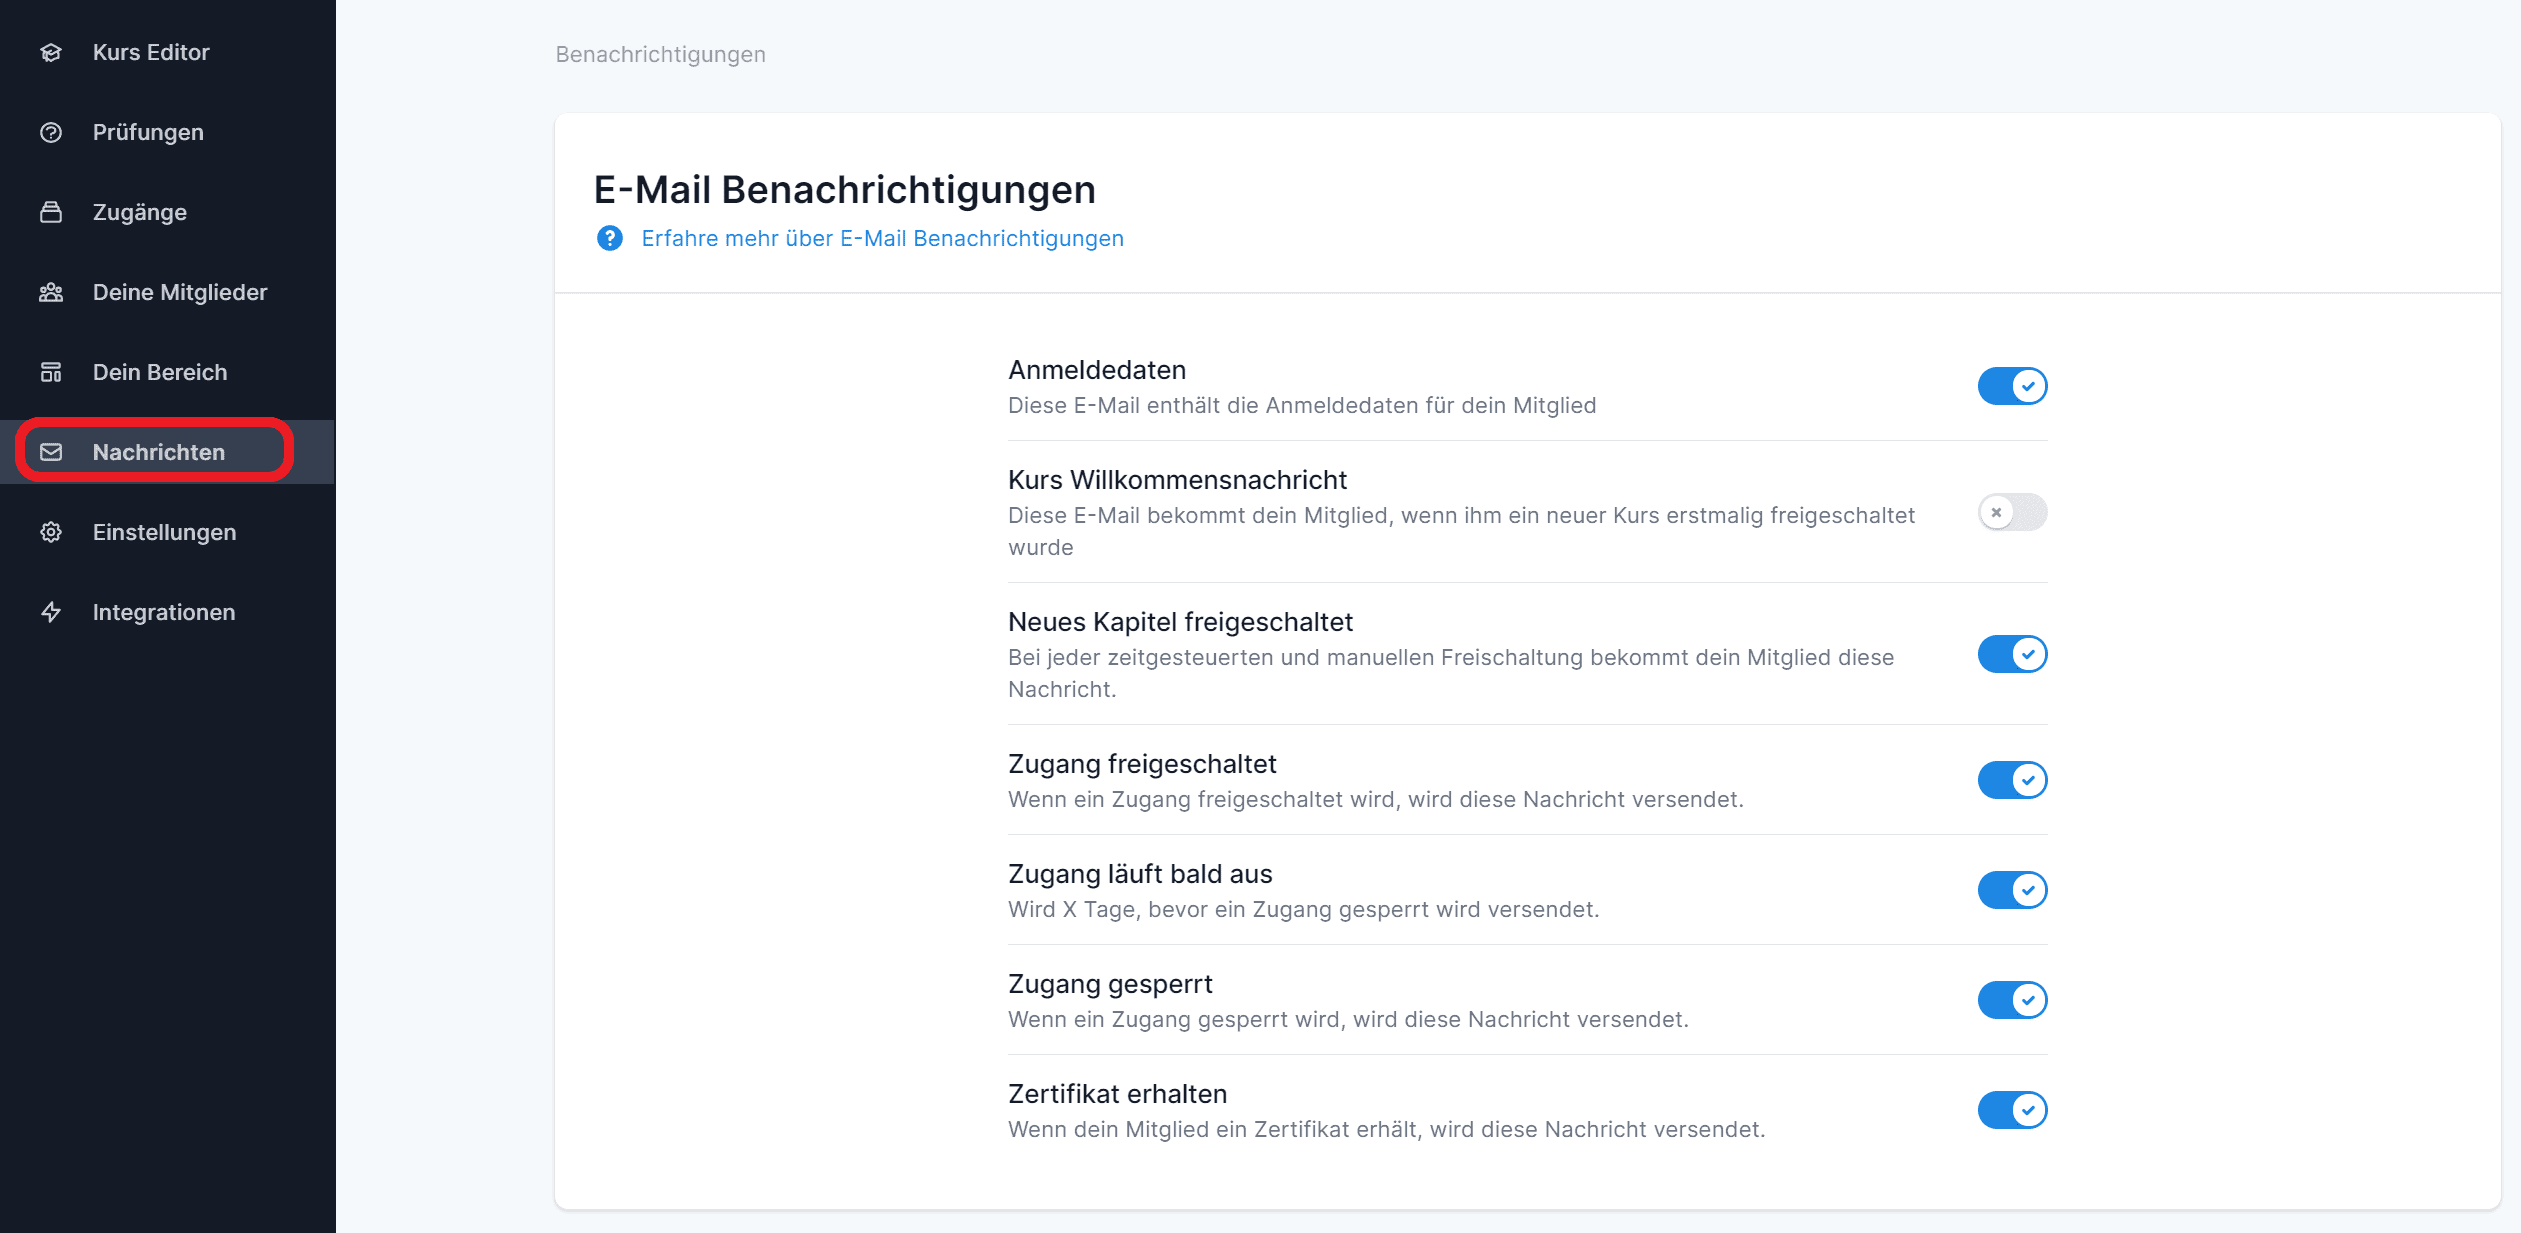Image resolution: width=2521 pixels, height=1233 pixels.
Task: Open Zugänge menu item
Action: (x=168, y=212)
